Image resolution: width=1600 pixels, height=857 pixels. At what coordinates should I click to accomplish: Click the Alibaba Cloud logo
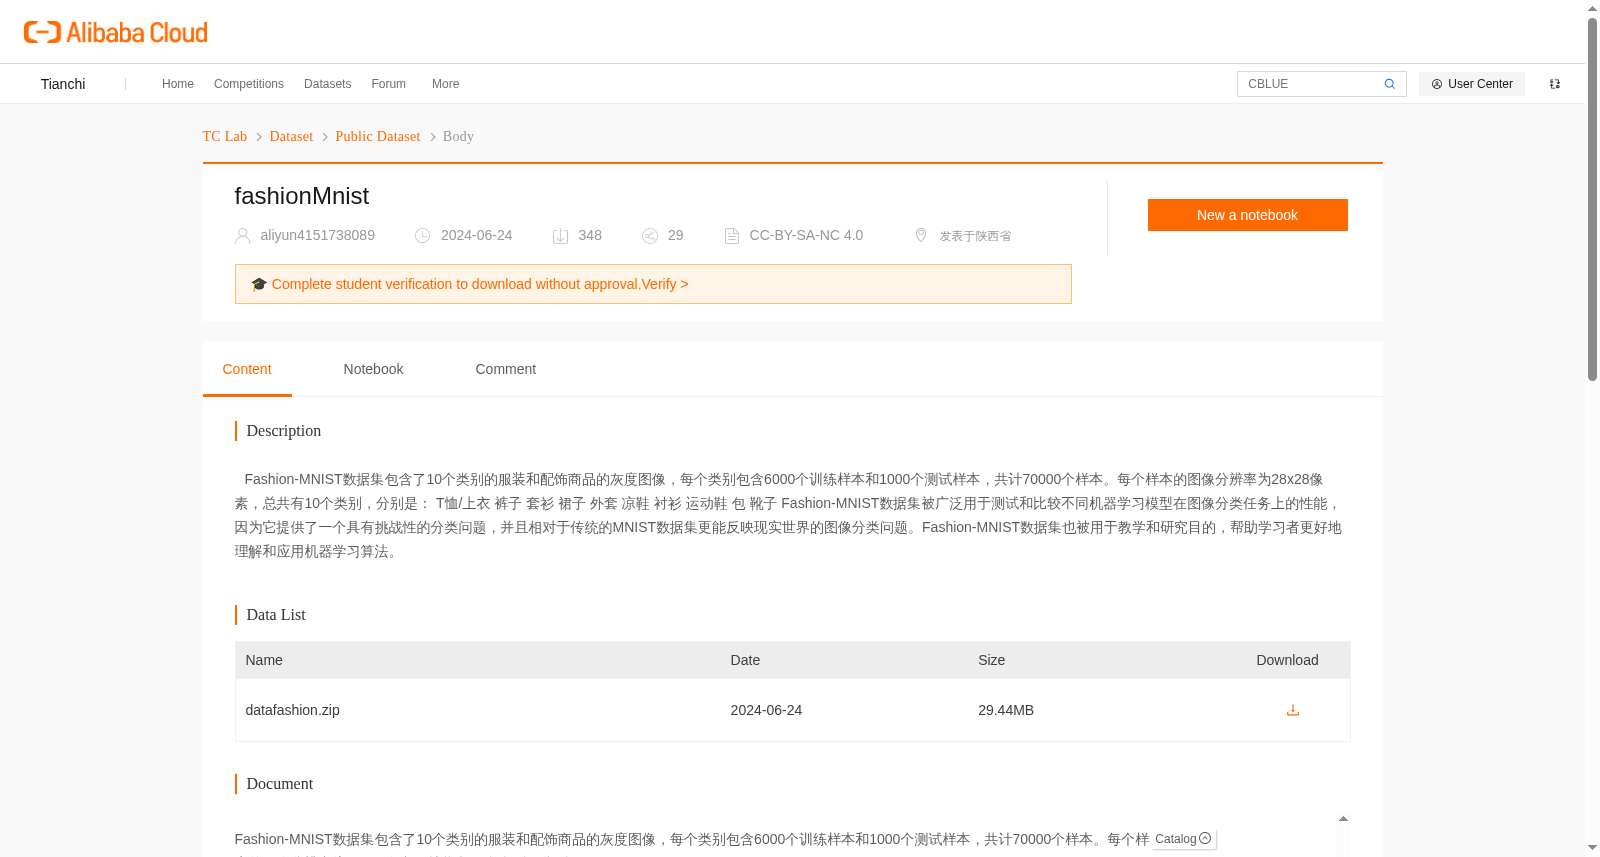115,32
